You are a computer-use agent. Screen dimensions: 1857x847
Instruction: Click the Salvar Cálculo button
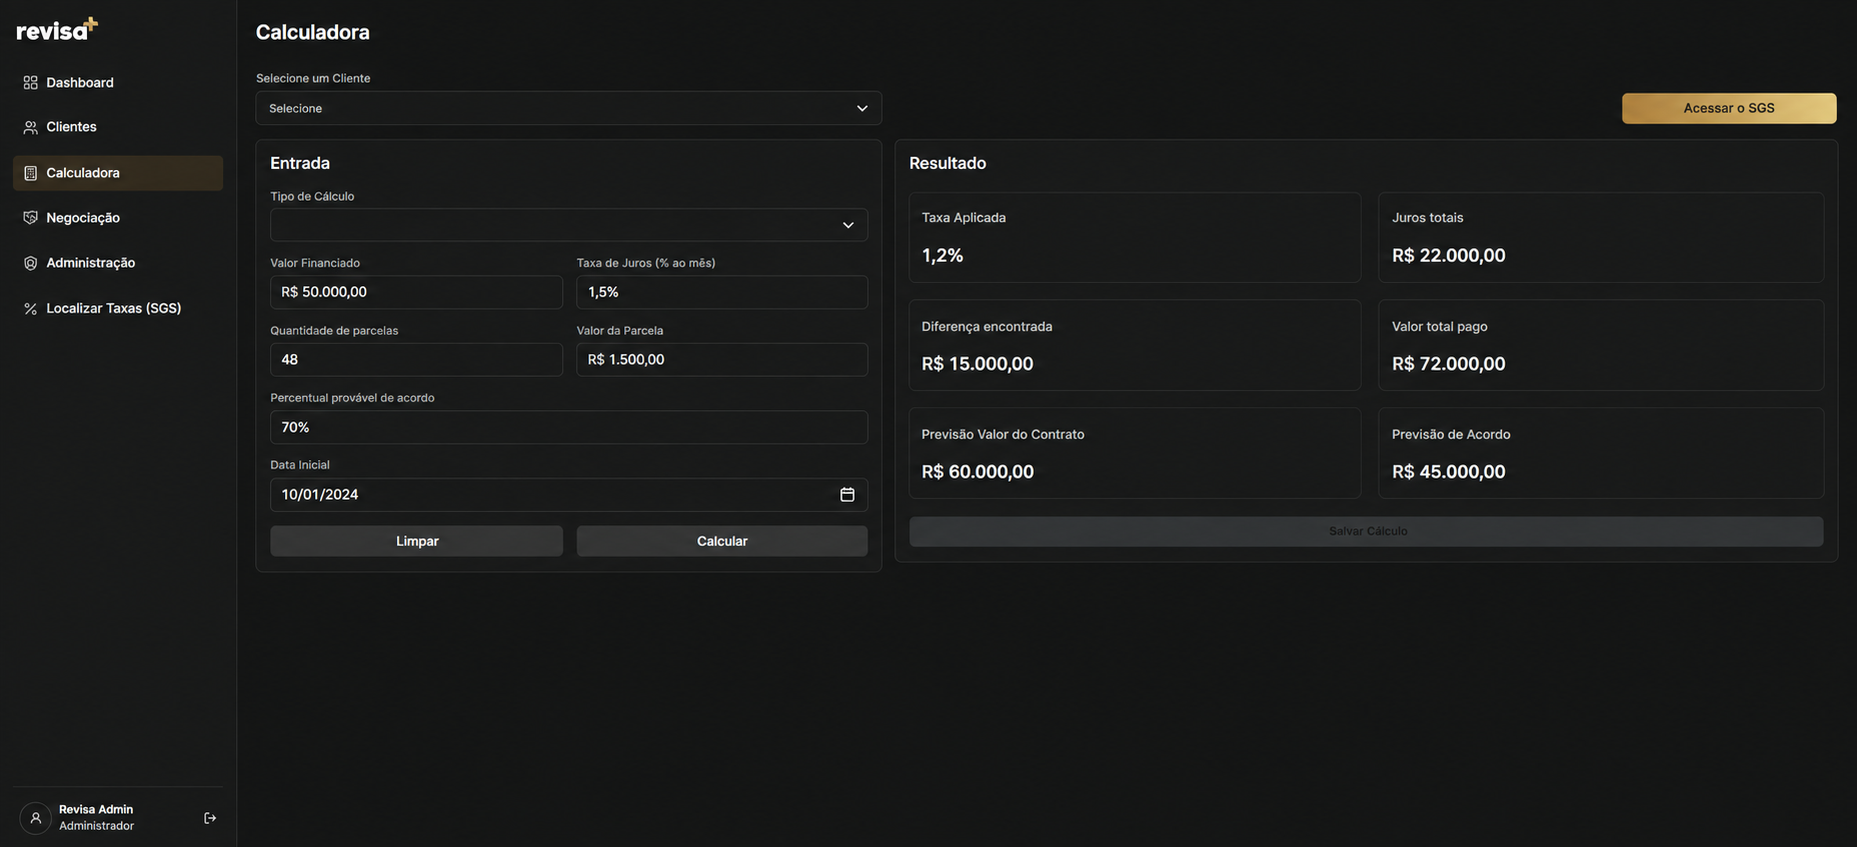pos(1366,531)
